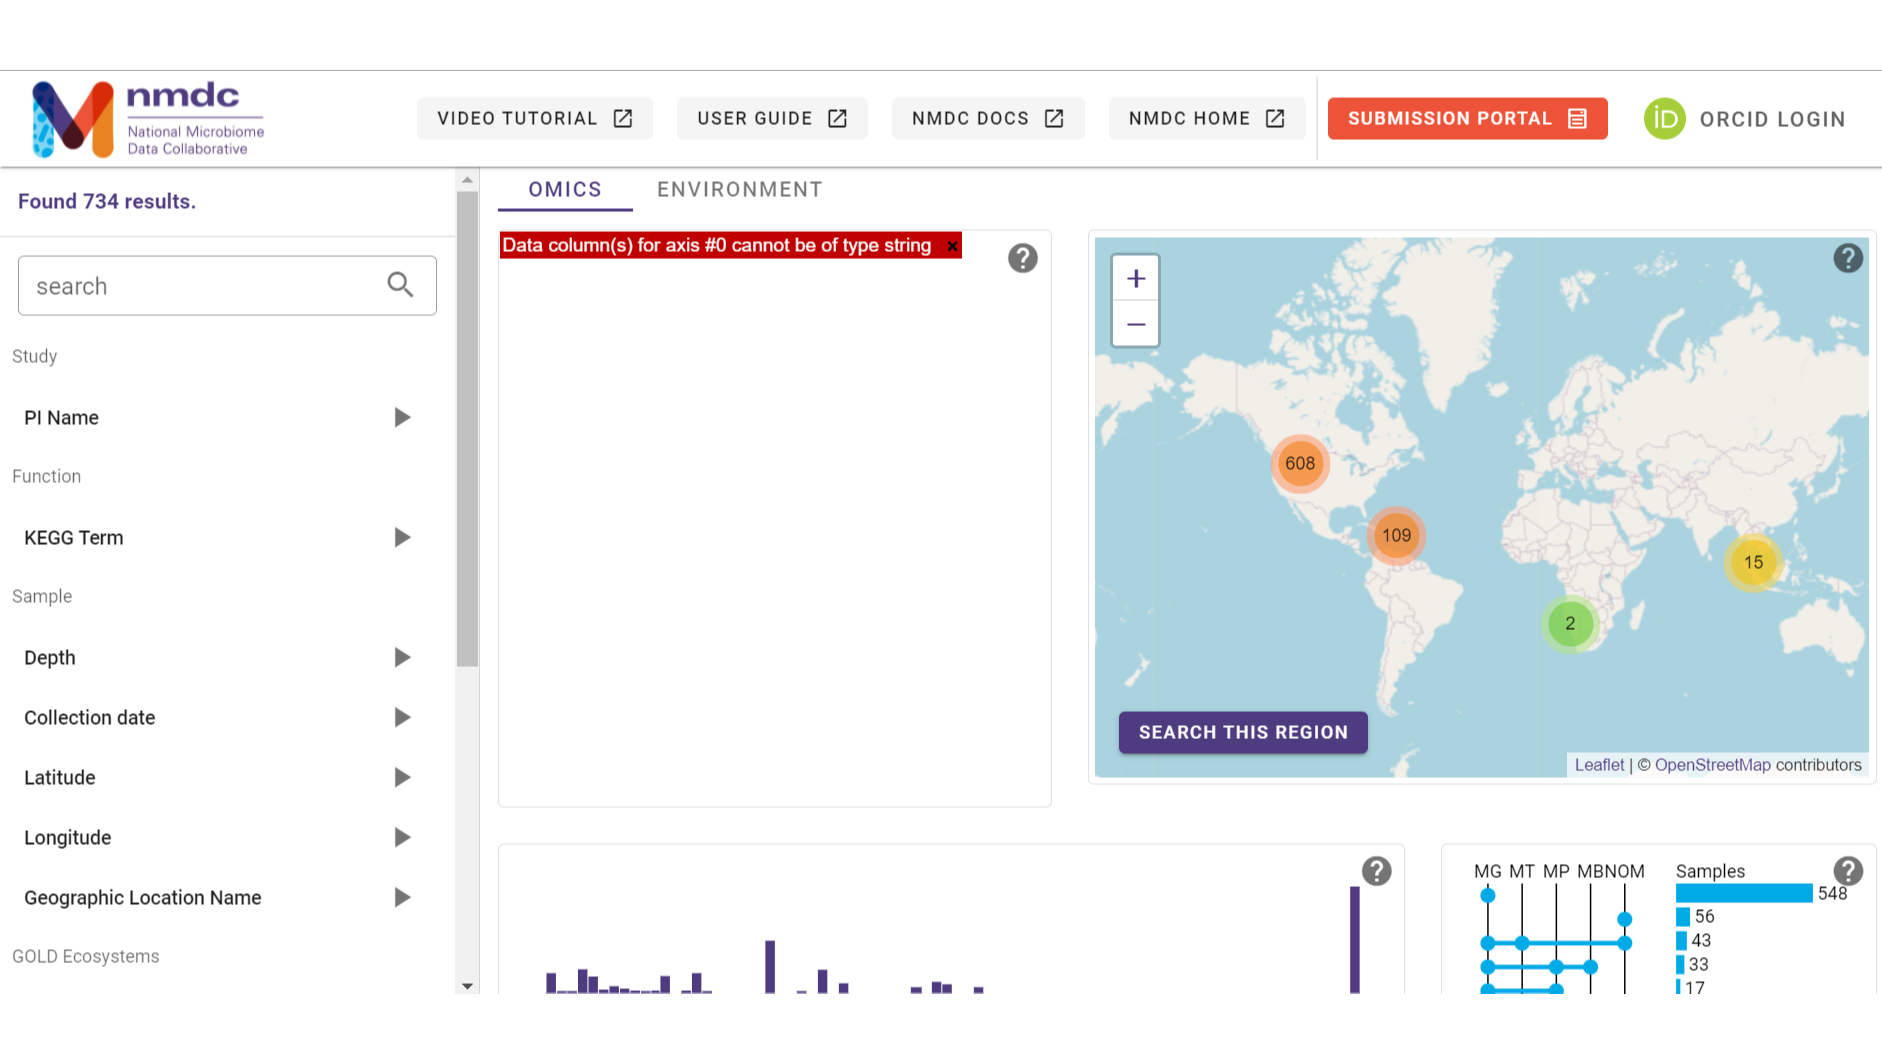Dismiss the red data column error

(x=952, y=246)
